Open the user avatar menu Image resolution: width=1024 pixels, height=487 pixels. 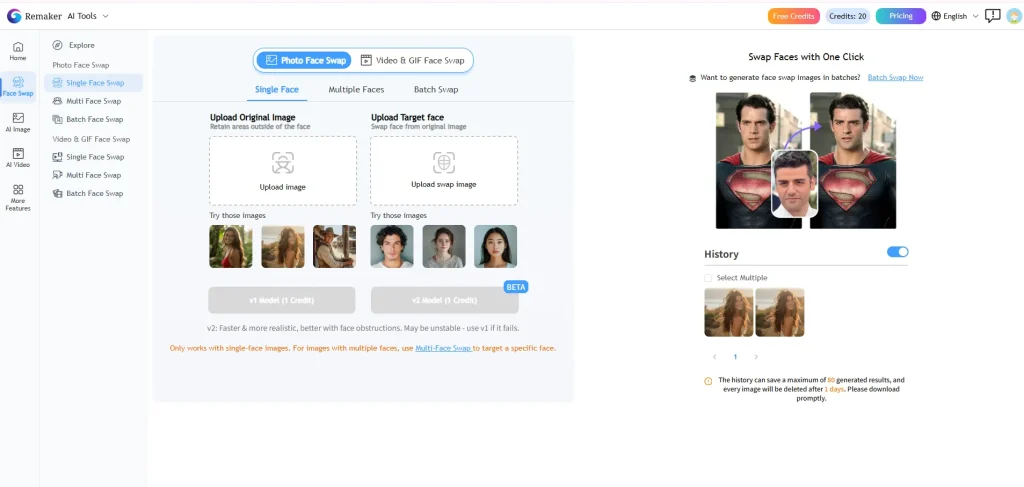1014,16
